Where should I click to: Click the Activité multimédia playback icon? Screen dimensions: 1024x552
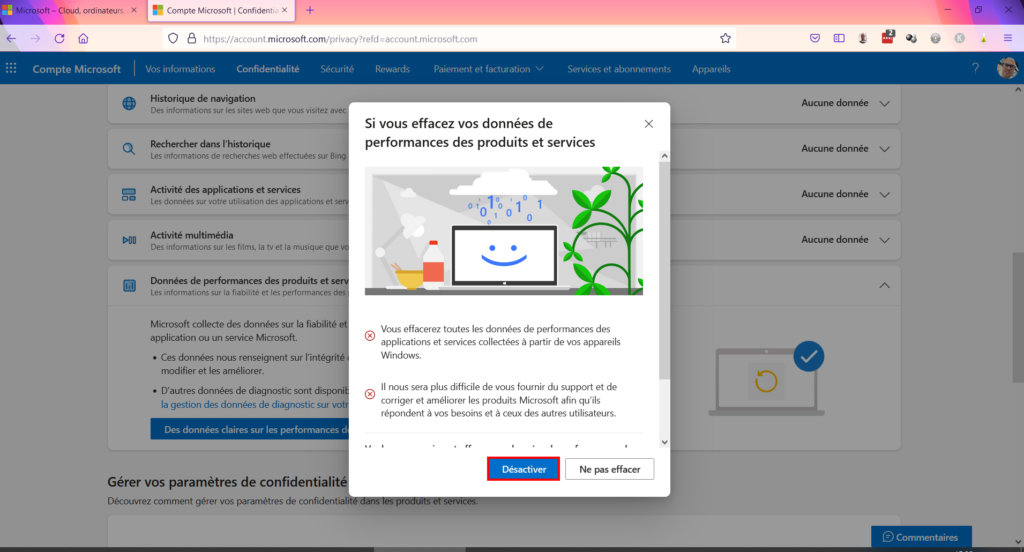129,240
